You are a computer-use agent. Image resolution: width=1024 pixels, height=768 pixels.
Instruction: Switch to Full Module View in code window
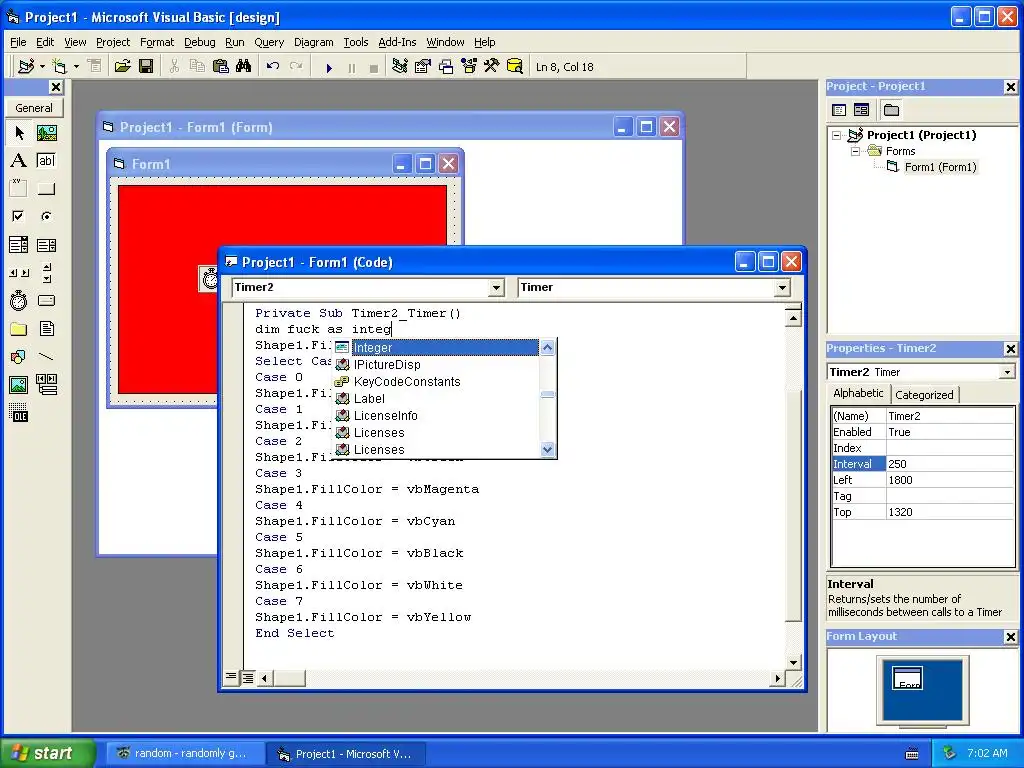[248, 678]
